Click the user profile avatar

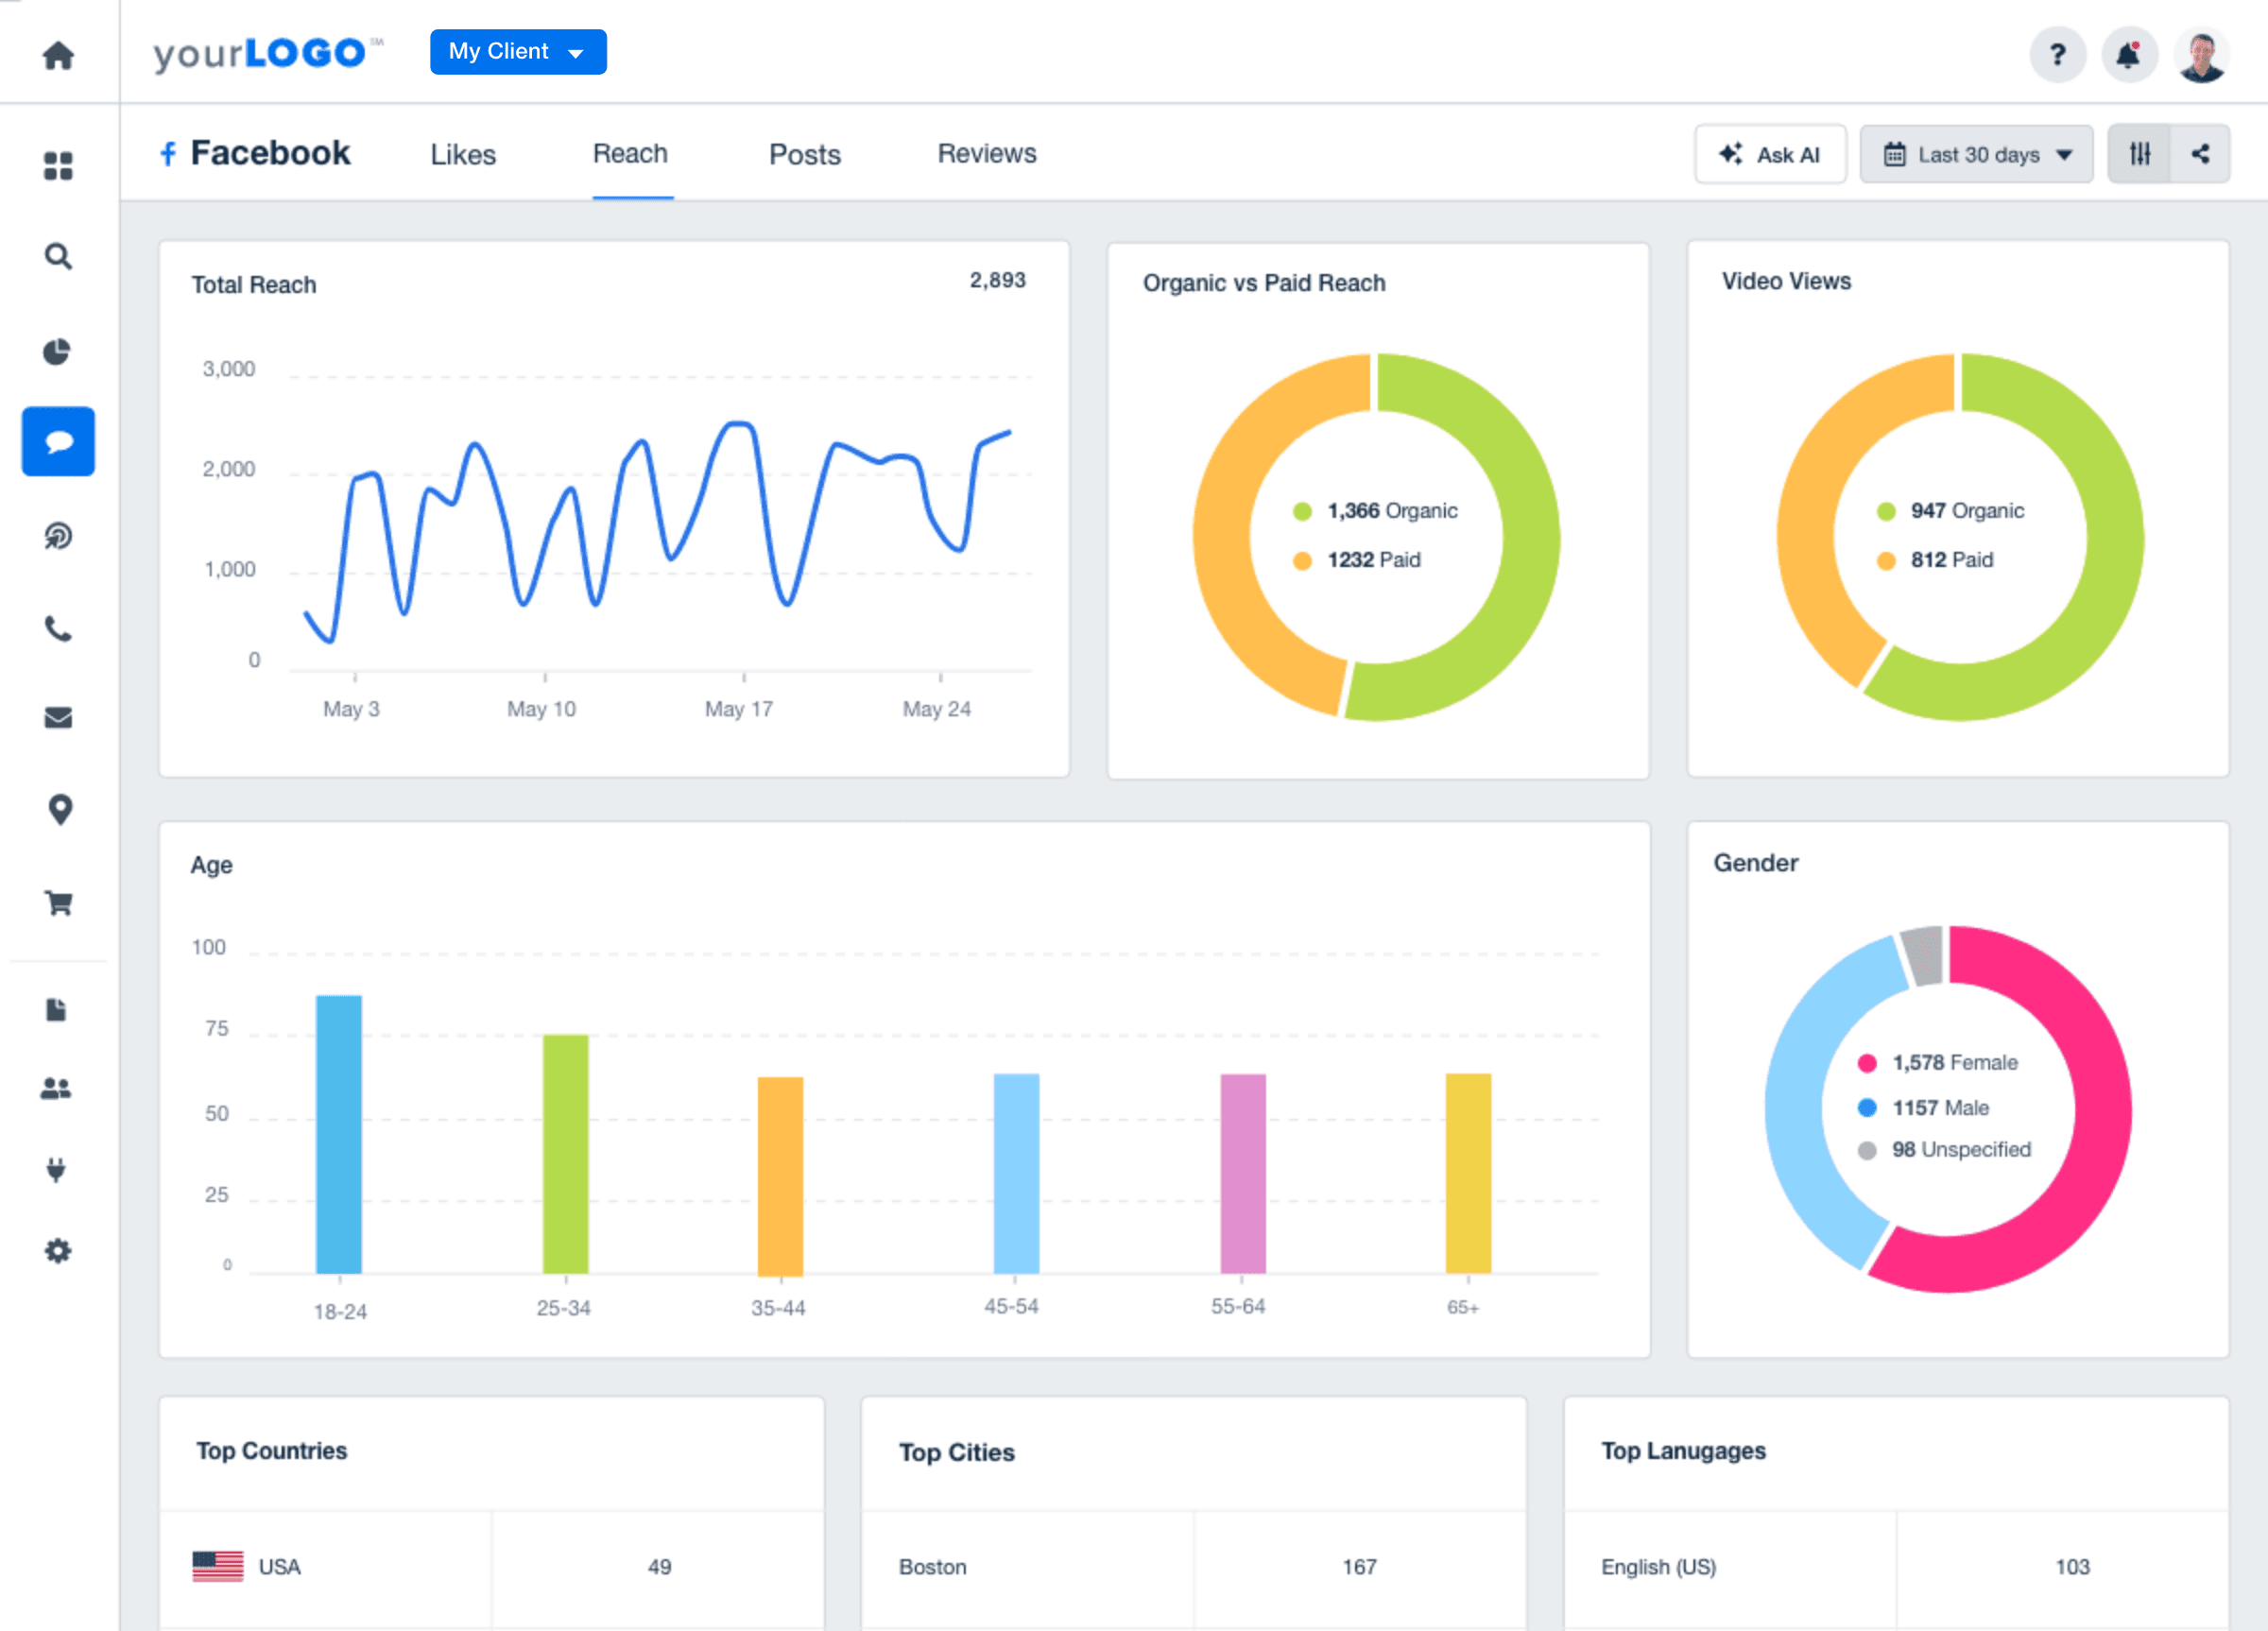2204,55
